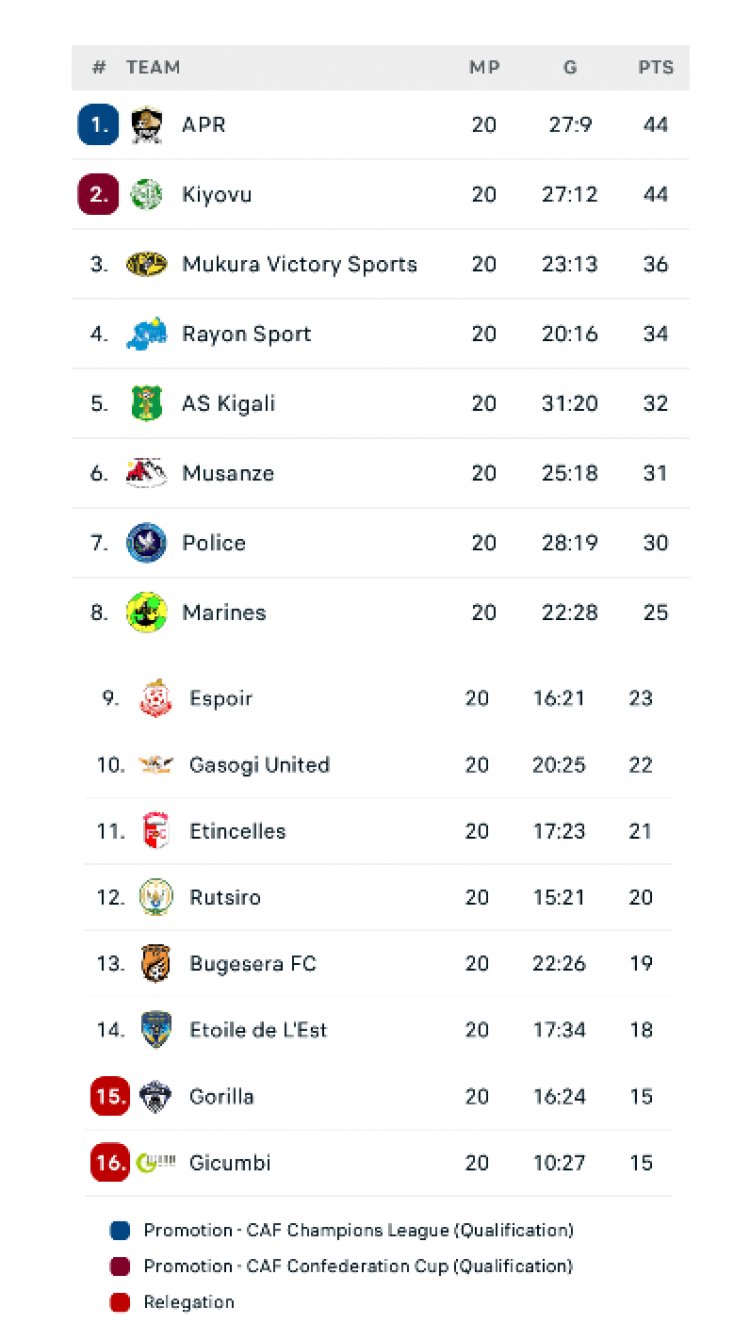Sort by MP column header
750x1340 pixels.
tap(484, 68)
